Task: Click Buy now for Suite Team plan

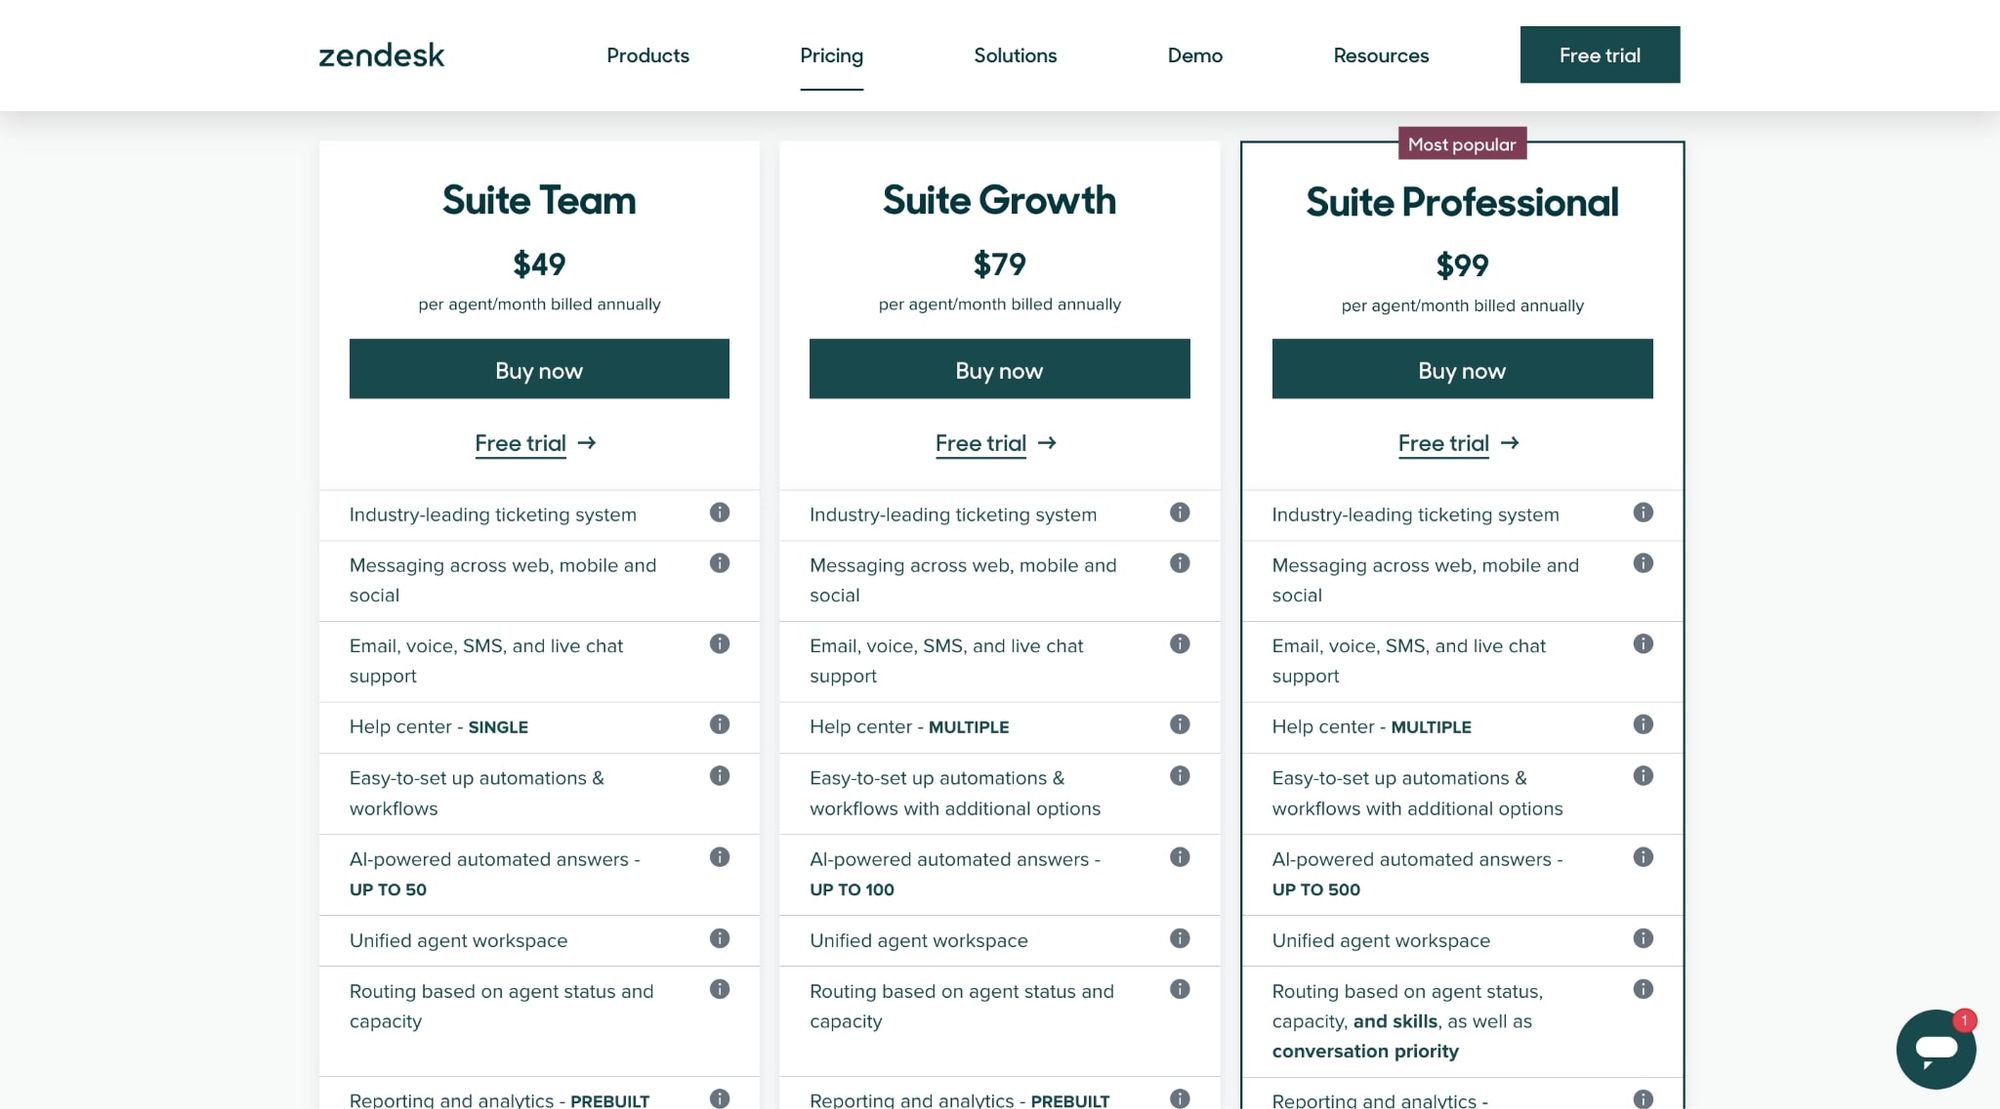Action: (538, 367)
